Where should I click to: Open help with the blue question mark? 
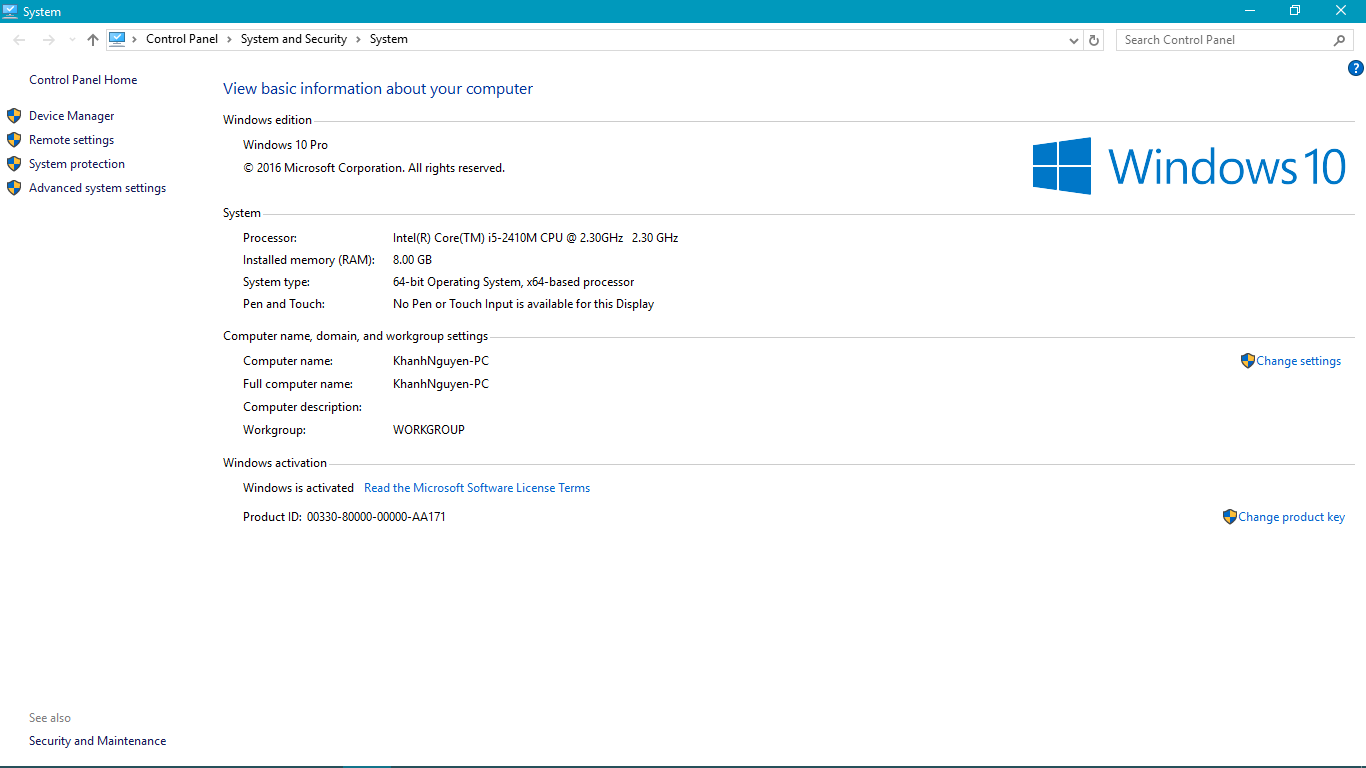point(1355,69)
